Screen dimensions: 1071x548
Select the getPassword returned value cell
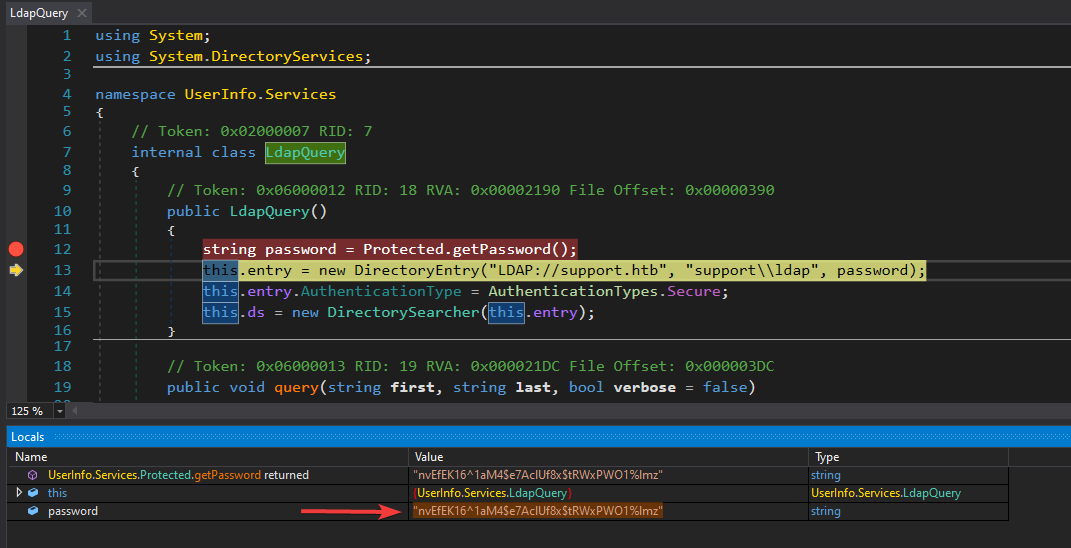[538, 475]
